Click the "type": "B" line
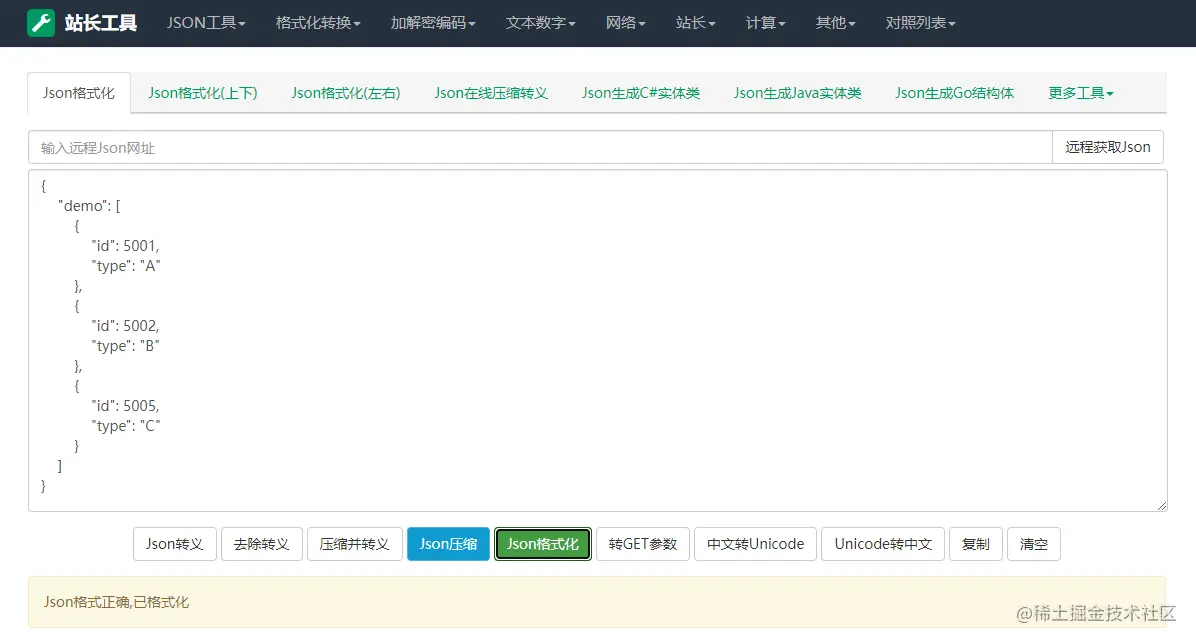This screenshot has height=643, width=1196. click(126, 346)
